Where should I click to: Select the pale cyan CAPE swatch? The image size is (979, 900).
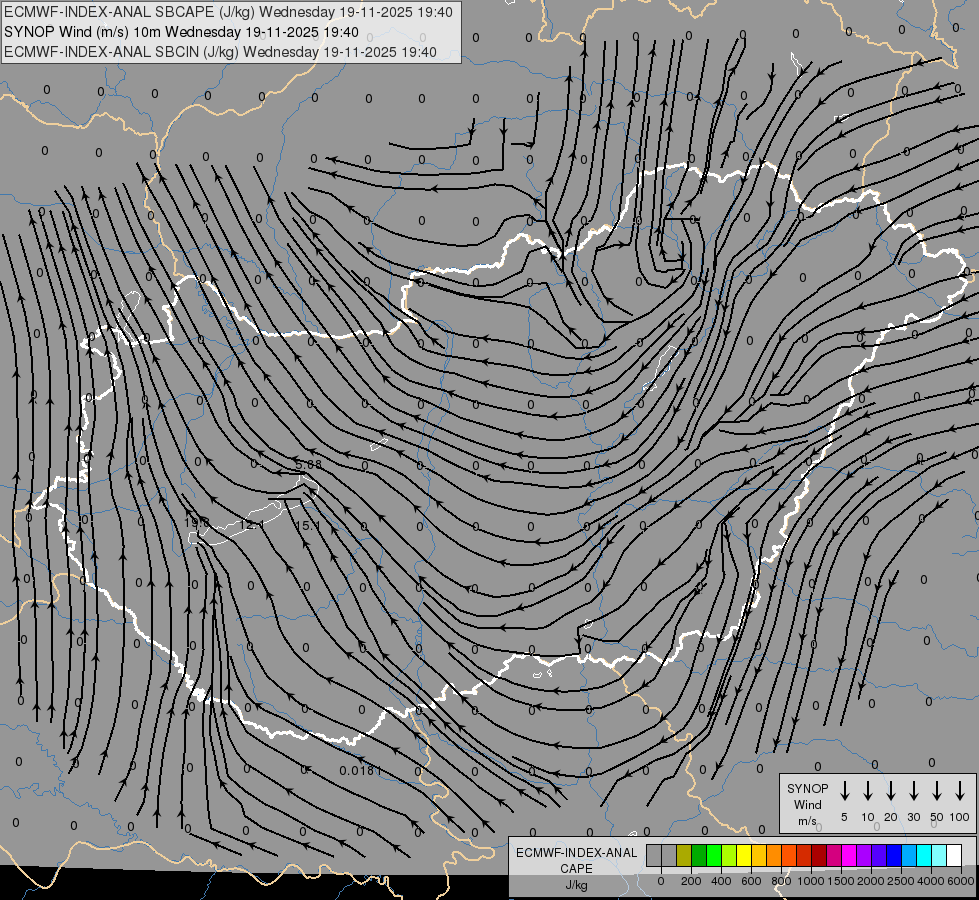click(940, 855)
